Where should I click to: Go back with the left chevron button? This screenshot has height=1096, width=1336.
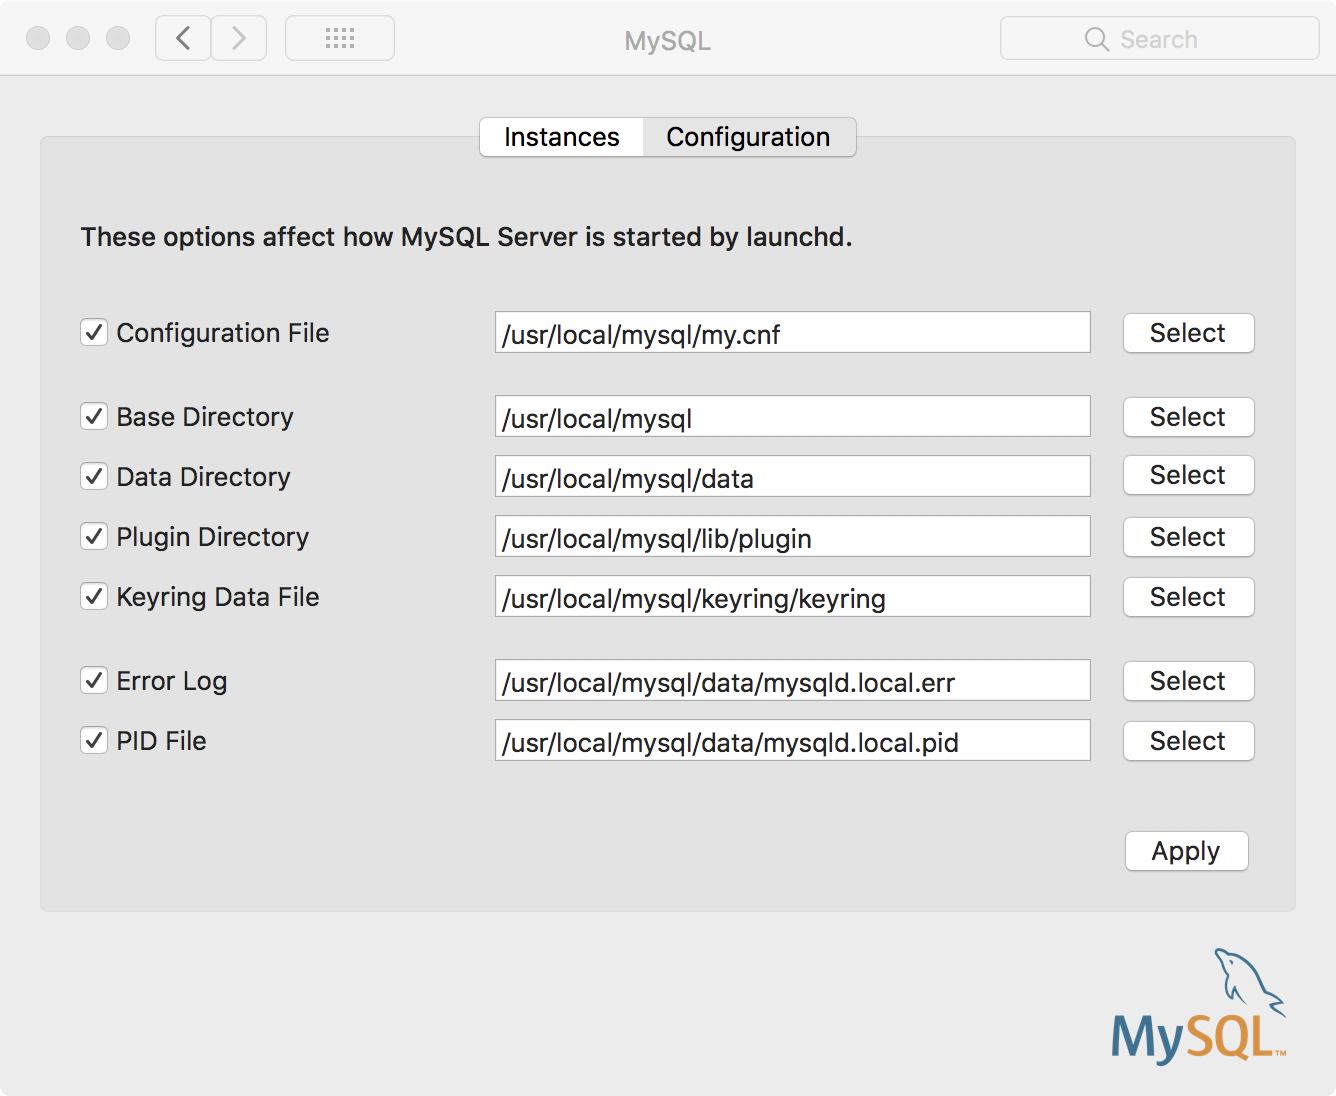(183, 38)
